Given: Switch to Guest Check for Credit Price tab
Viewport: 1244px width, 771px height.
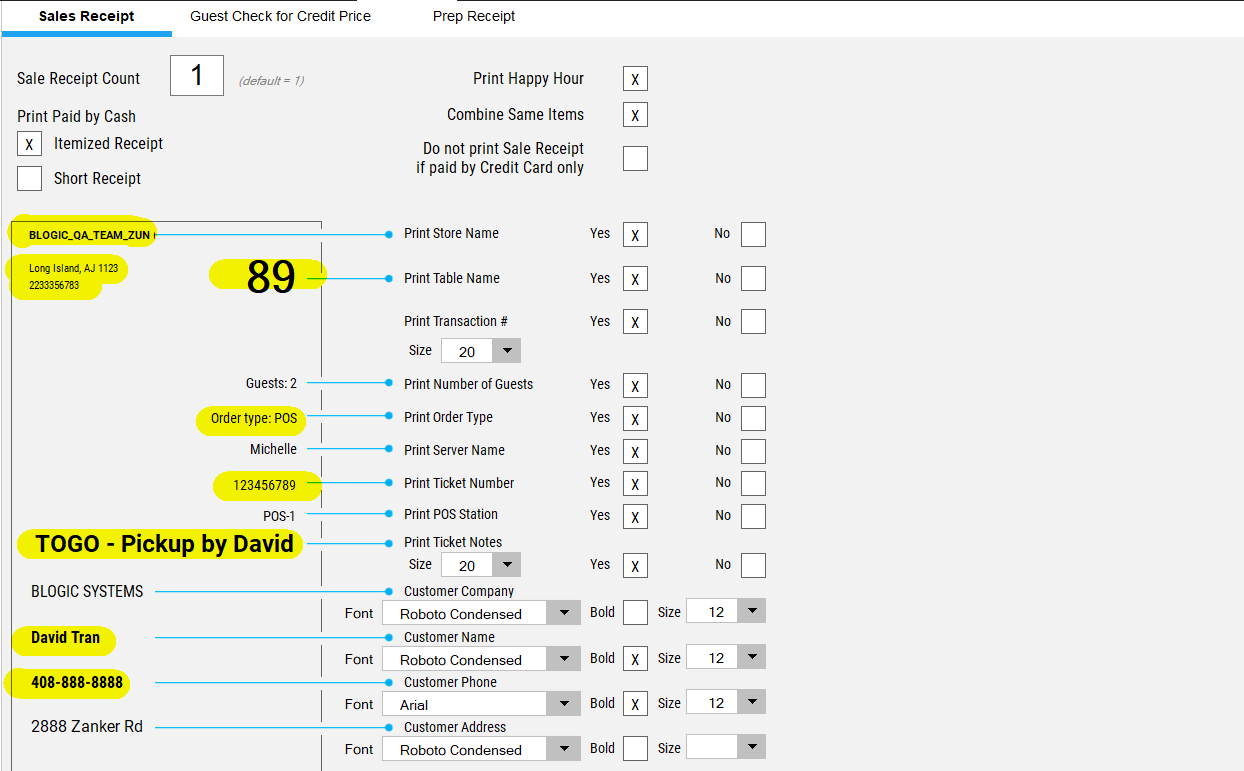Looking at the screenshot, I should (280, 17).
